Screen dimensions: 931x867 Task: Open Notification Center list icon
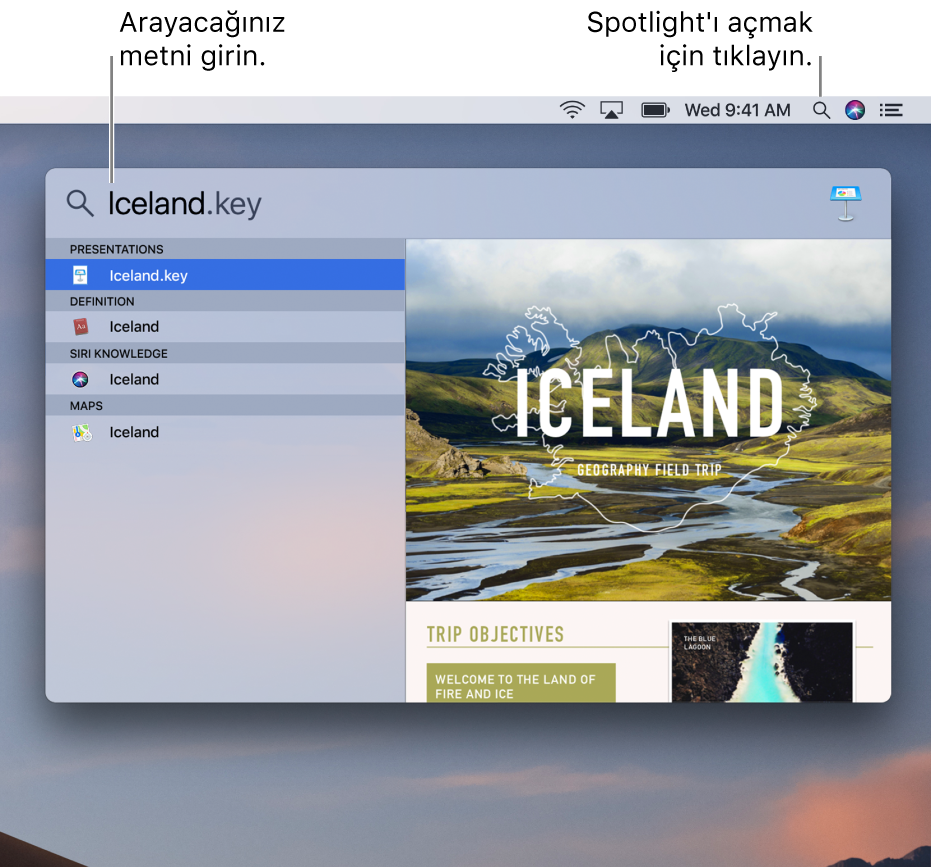(x=891, y=110)
